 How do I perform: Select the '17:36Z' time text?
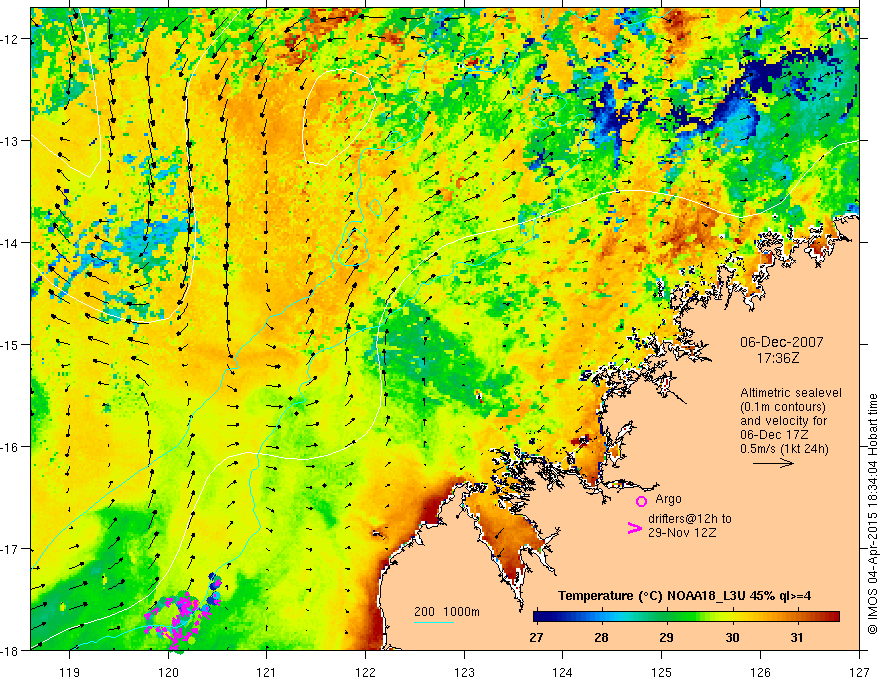pos(778,357)
